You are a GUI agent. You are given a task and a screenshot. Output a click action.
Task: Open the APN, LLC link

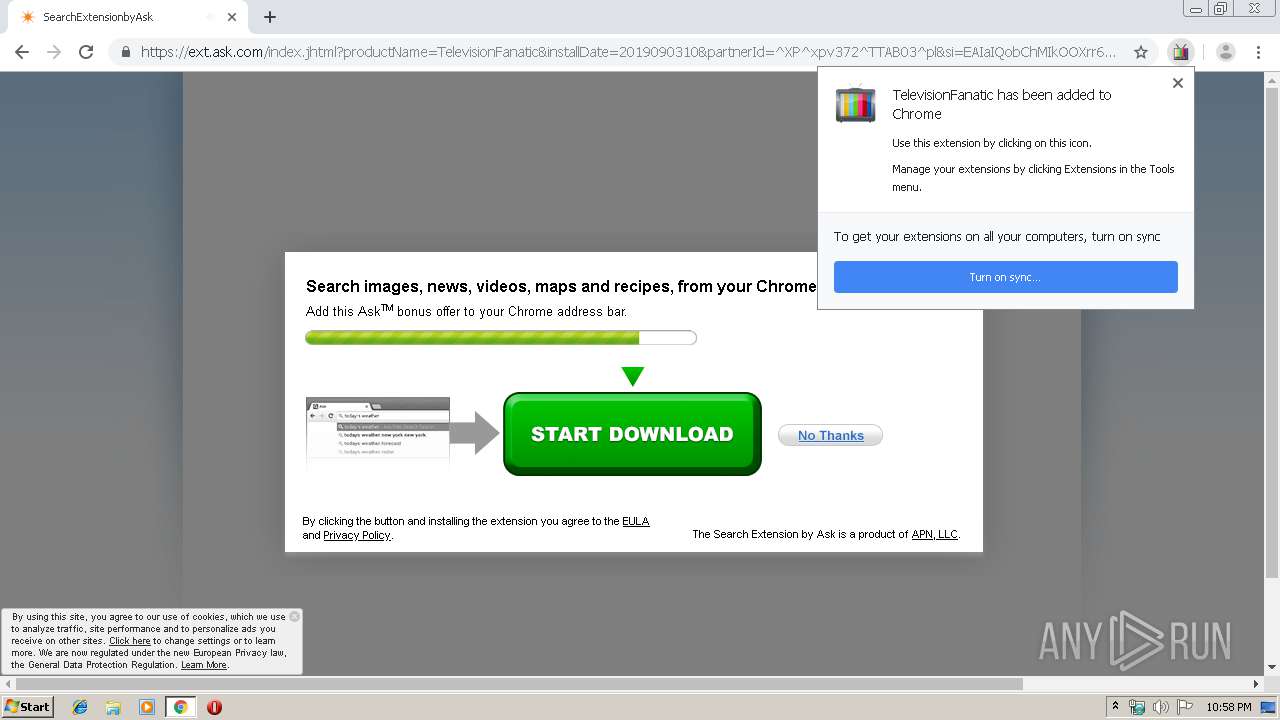pyautogui.click(x=935, y=534)
